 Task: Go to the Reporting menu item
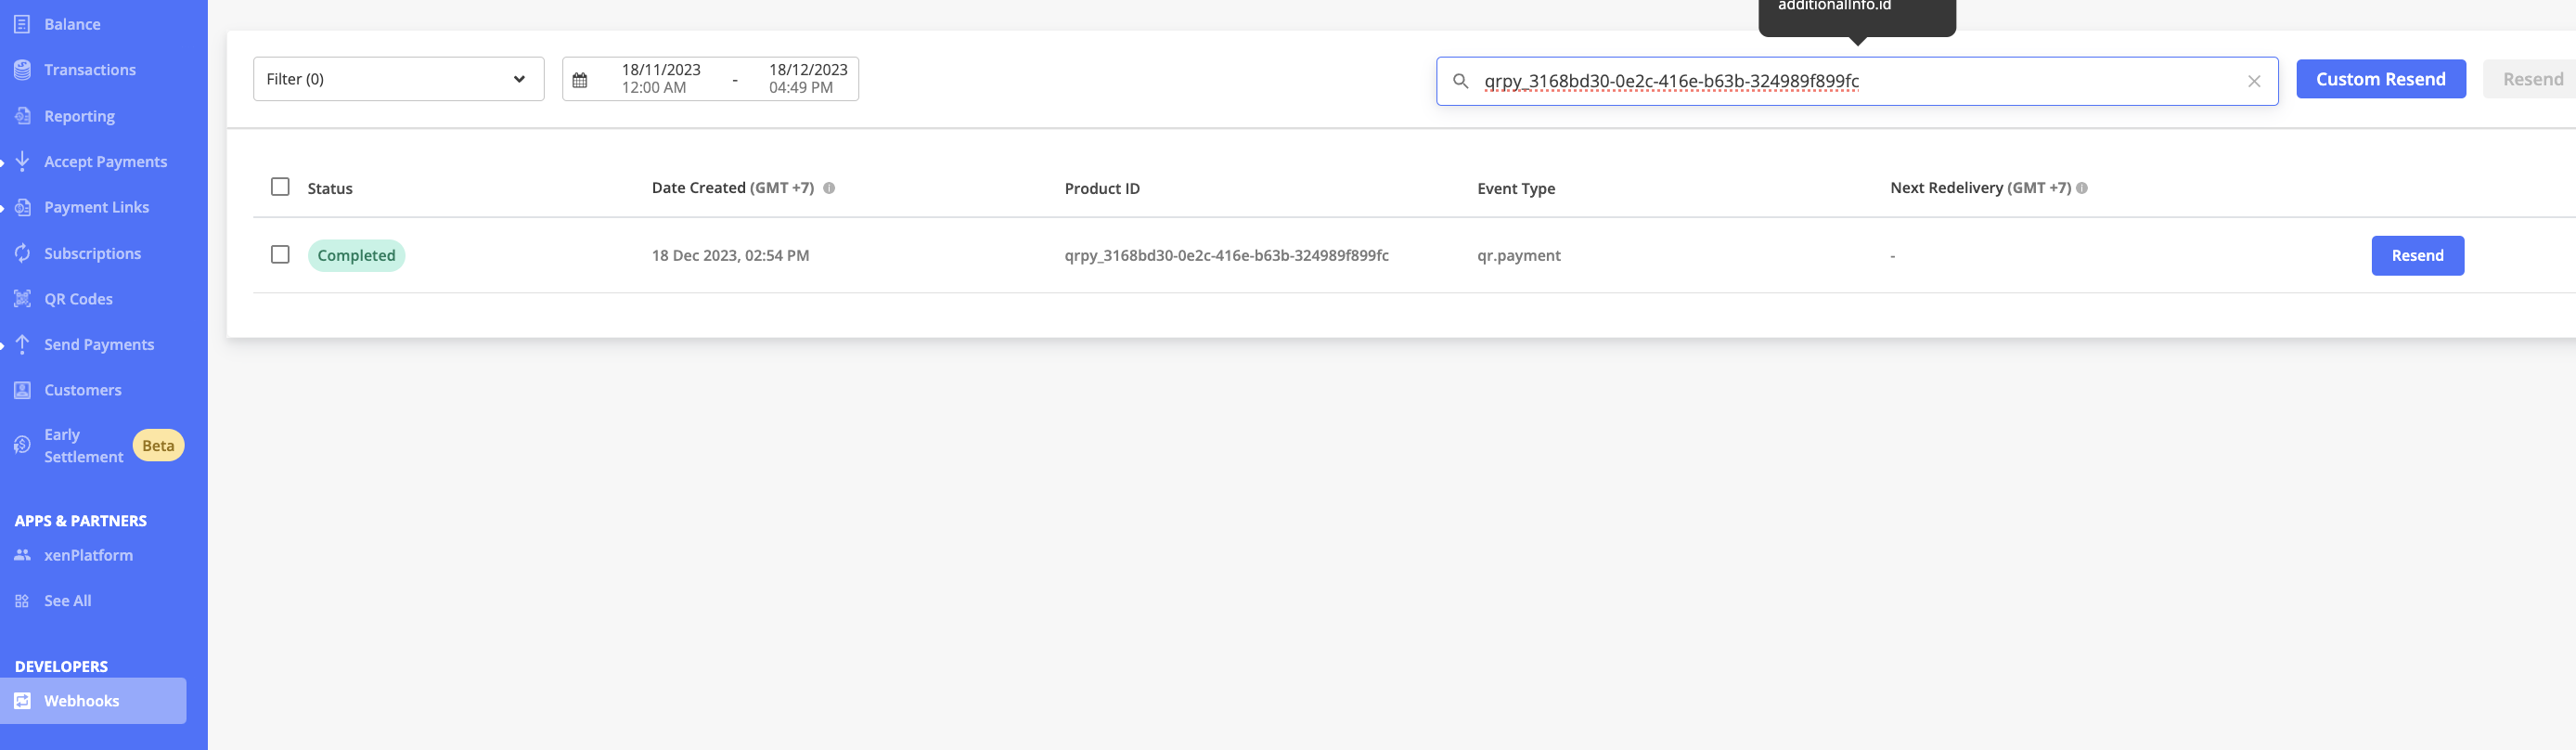coord(79,116)
